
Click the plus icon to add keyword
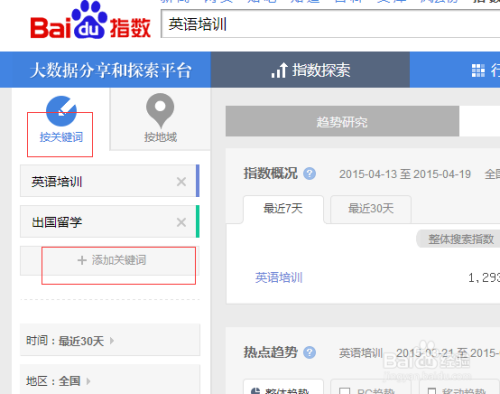[x=82, y=260]
